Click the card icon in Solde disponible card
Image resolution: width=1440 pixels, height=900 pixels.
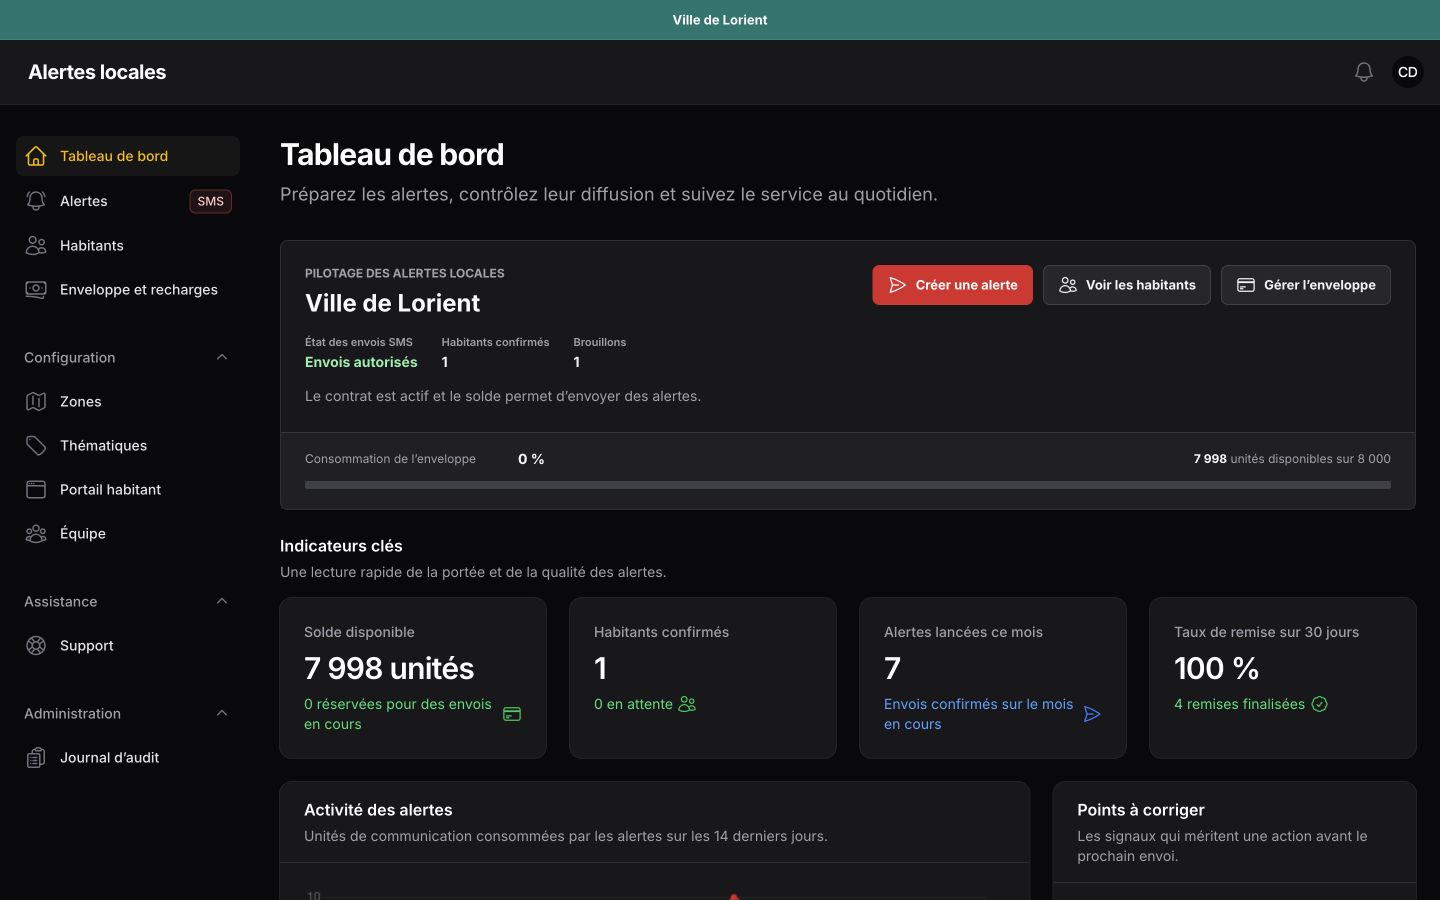(512, 714)
